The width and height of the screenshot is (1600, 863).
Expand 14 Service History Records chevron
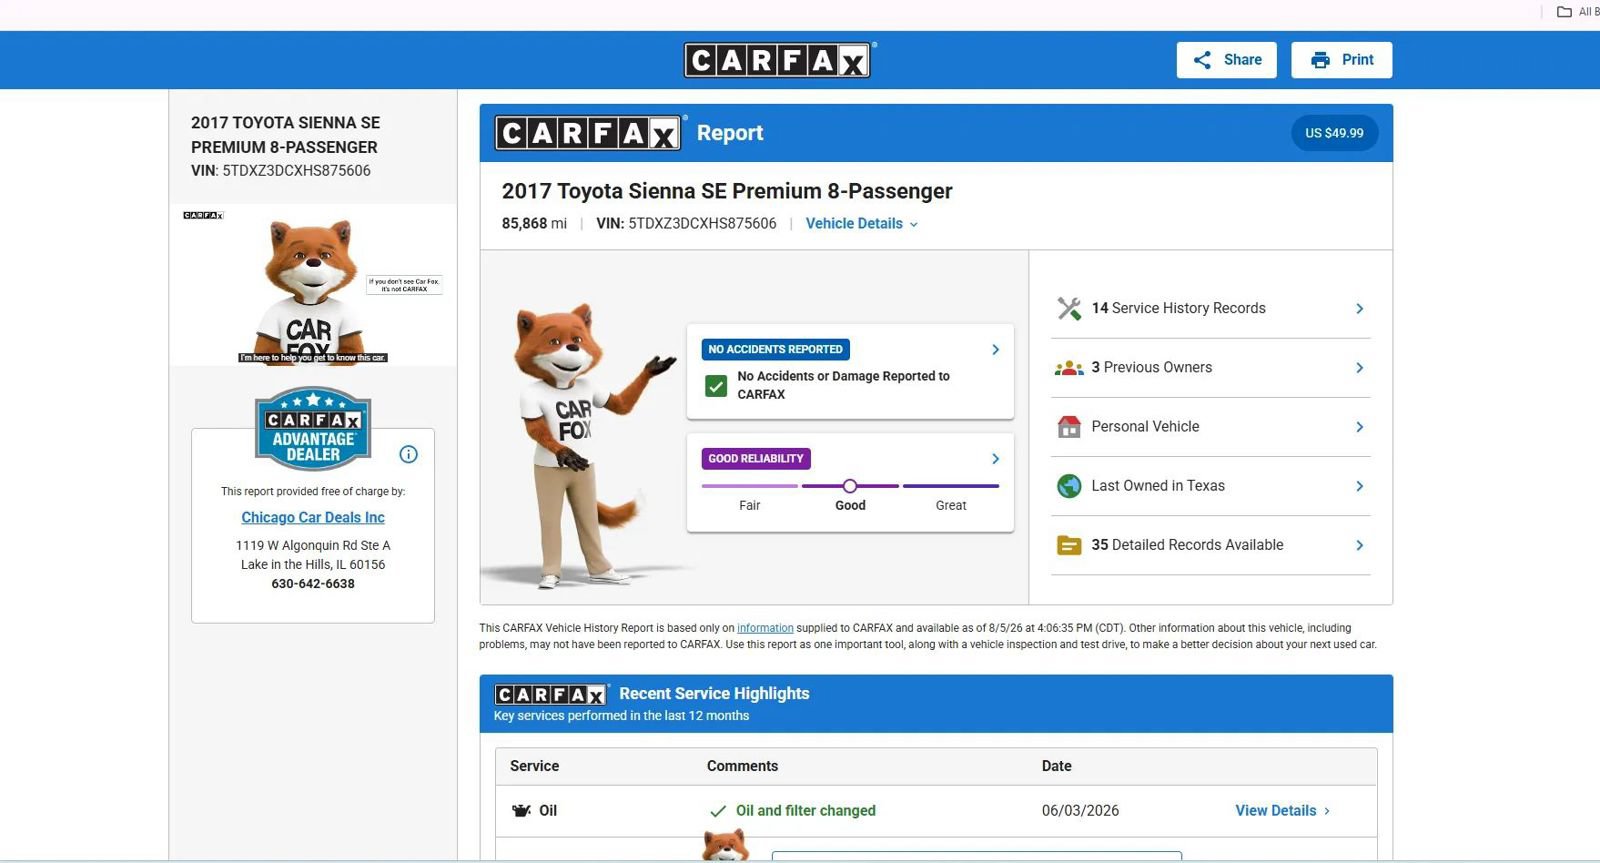(1359, 308)
